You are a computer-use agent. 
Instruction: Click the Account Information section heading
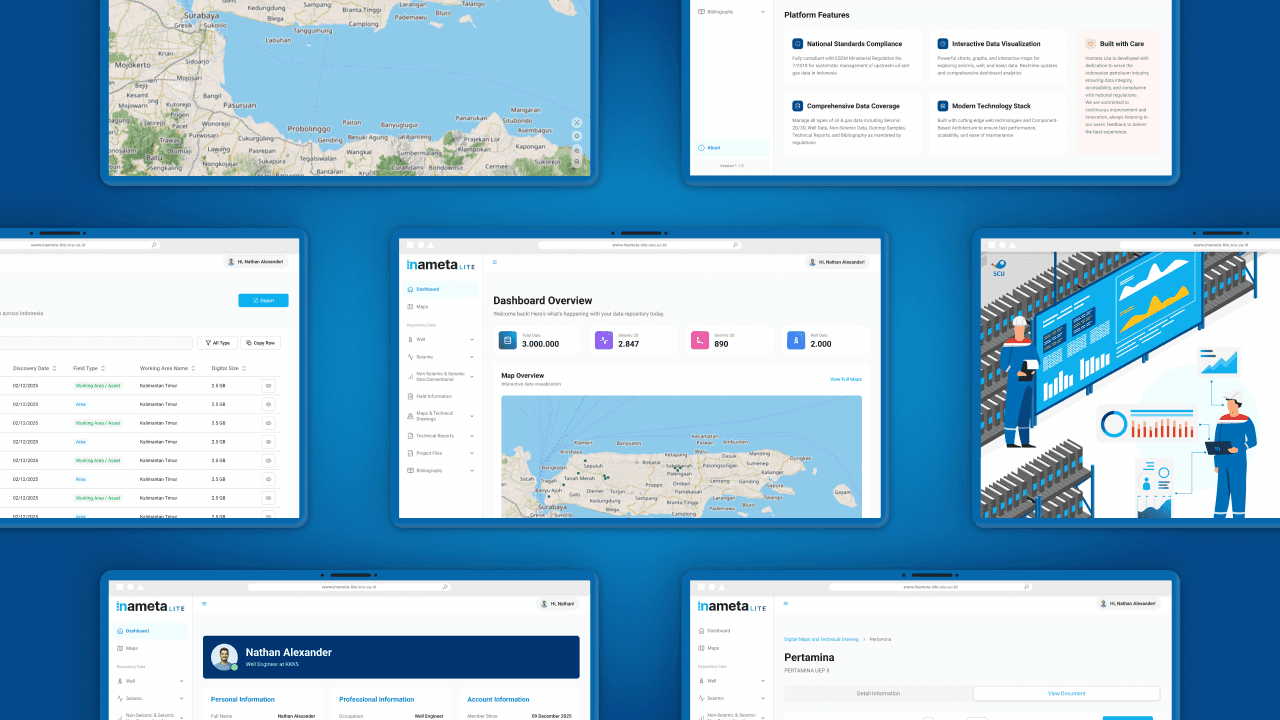[498, 700]
